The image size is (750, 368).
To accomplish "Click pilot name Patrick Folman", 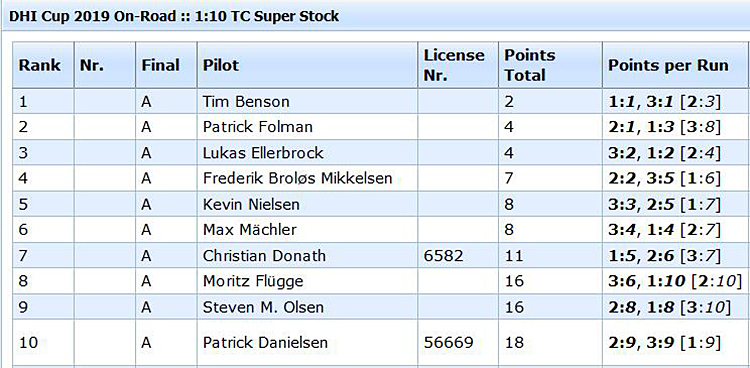I will [x=258, y=127].
